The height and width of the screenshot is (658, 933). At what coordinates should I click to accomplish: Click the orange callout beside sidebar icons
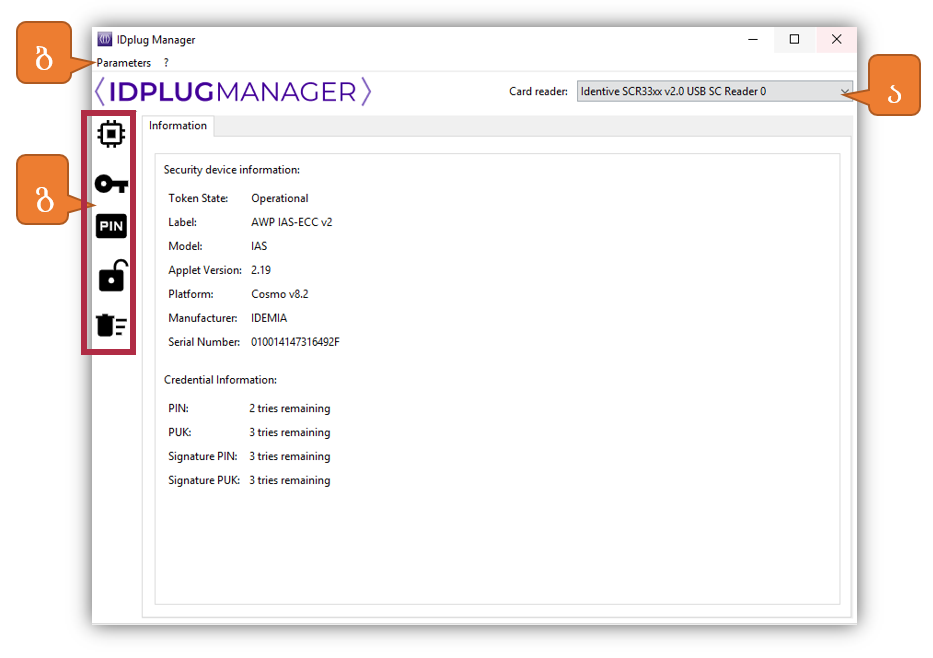[43, 189]
